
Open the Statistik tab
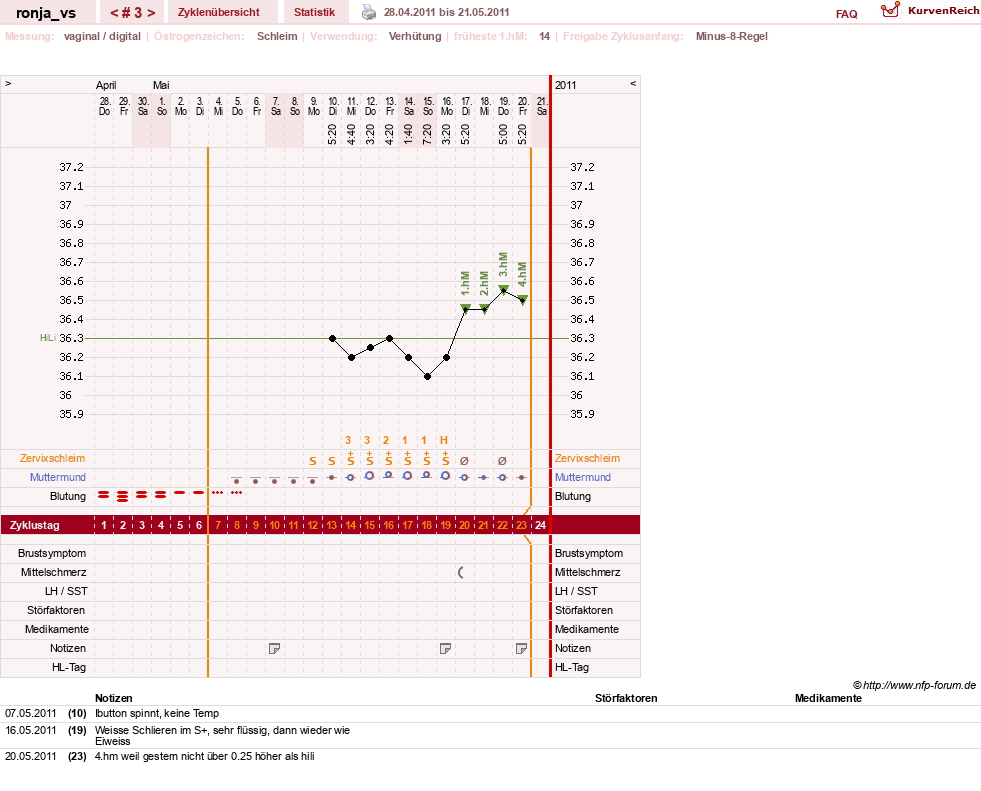tap(314, 12)
